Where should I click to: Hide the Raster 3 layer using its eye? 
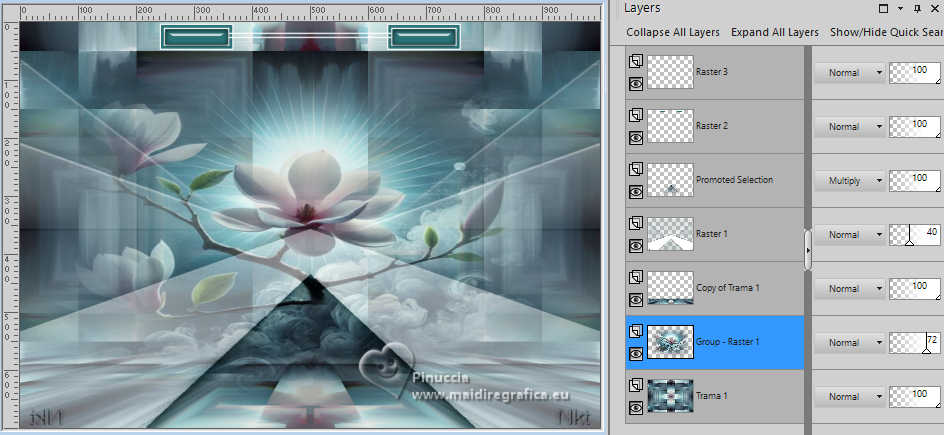[636, 84]
